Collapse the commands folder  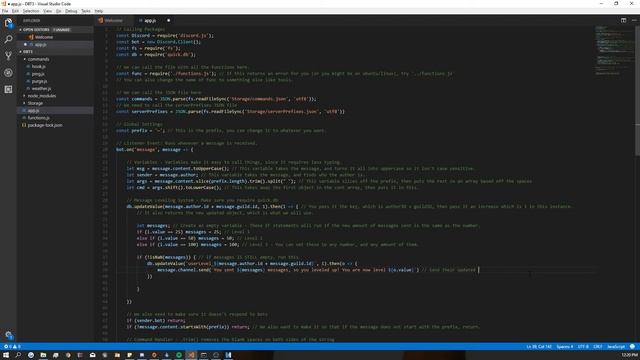[38, 59]
